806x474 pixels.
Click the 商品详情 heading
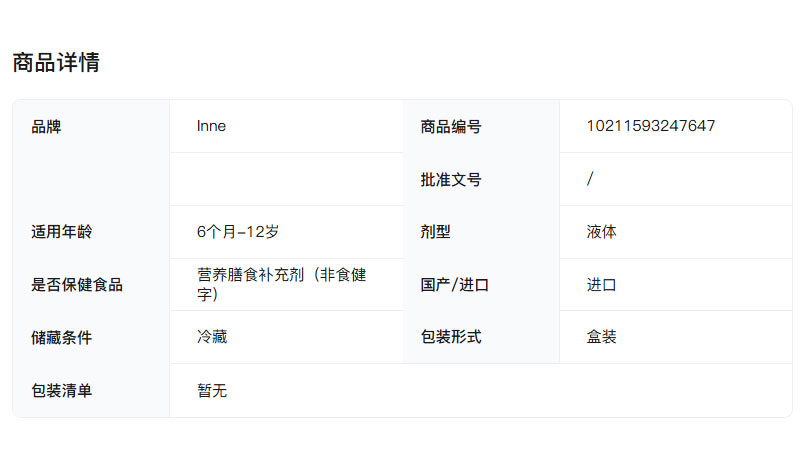(56, 62)
